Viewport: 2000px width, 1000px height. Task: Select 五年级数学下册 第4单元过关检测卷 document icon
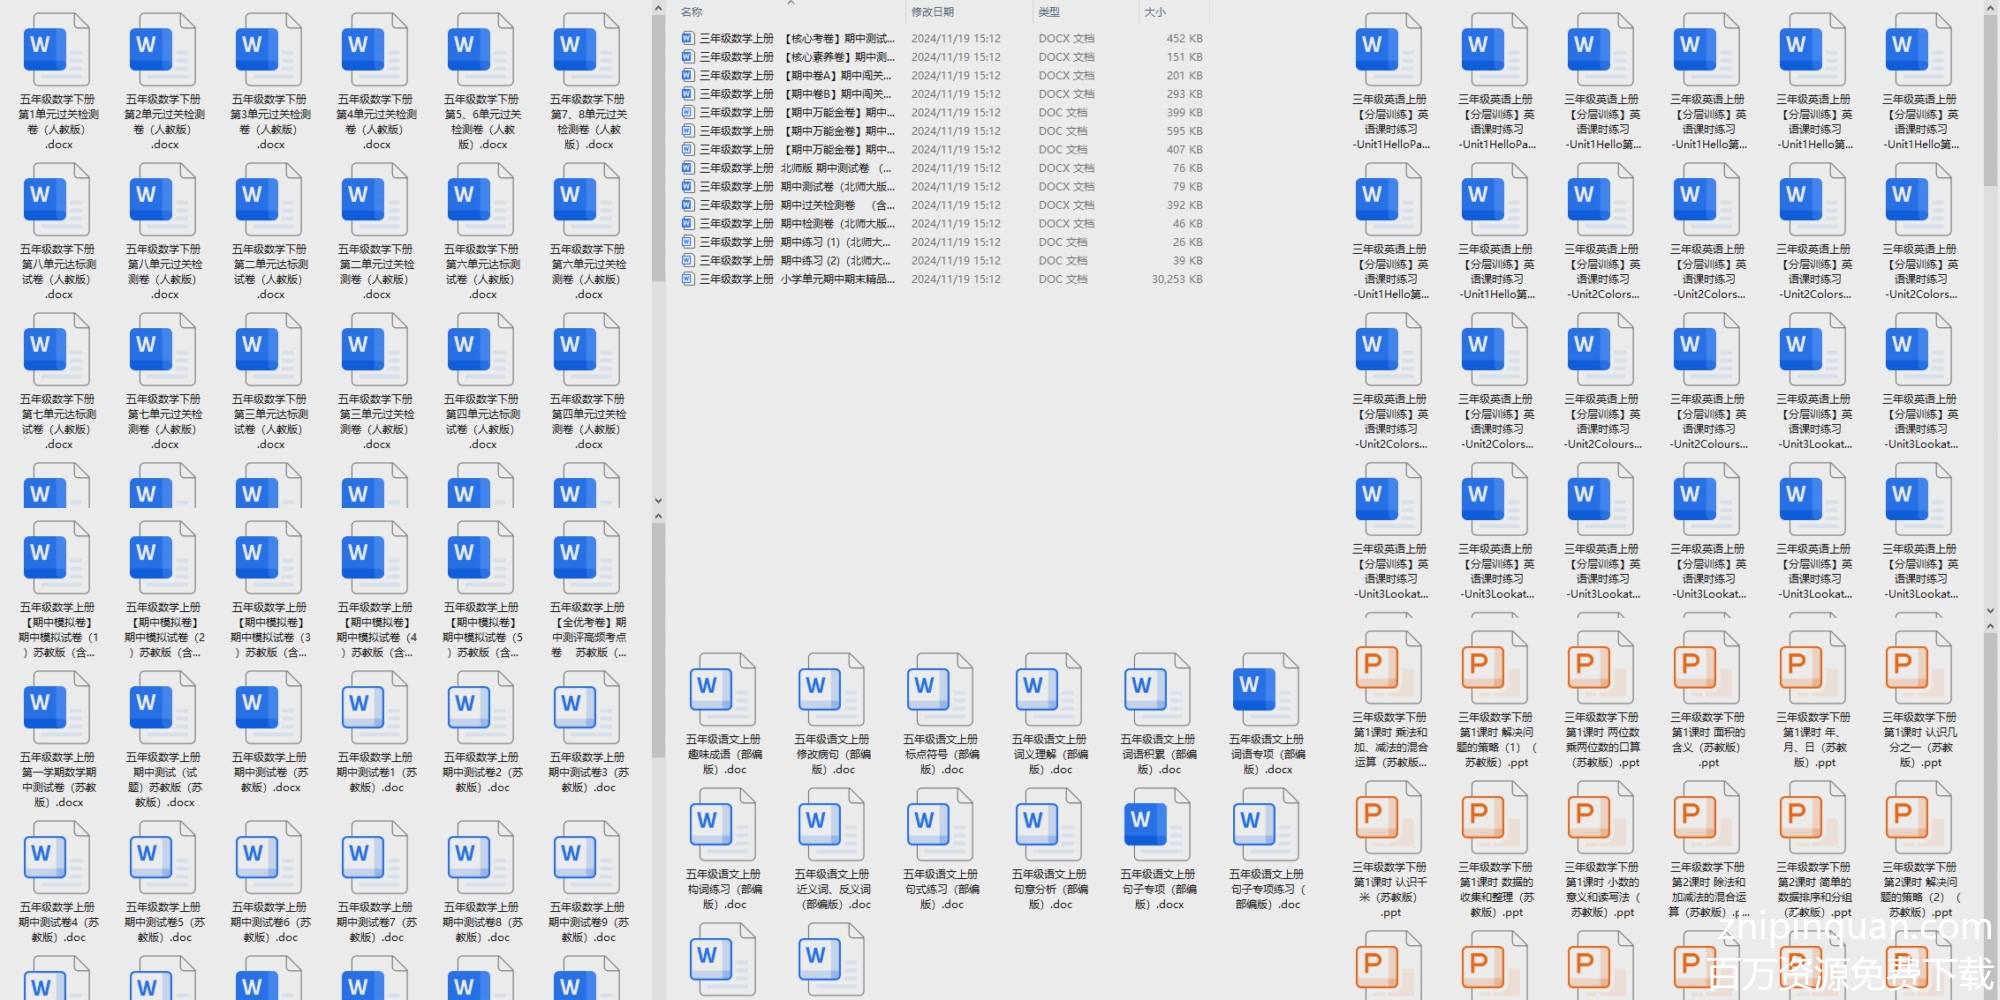pyautogui.click(x=376, y=50)
